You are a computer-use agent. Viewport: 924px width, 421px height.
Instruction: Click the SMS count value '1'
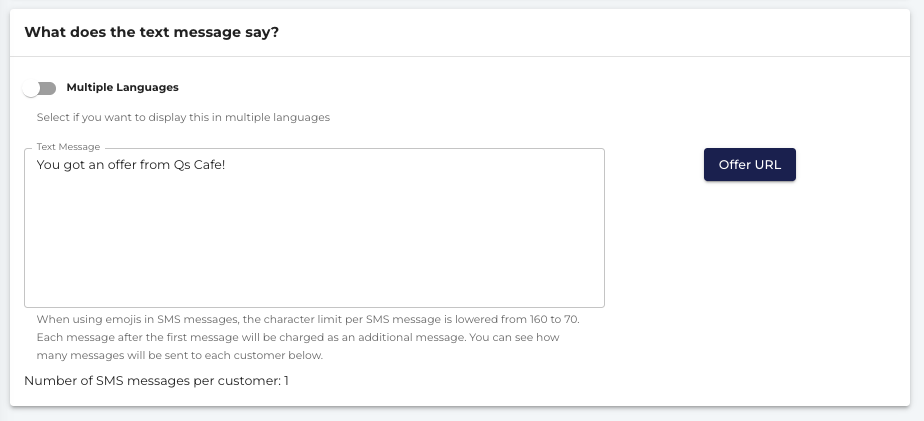[286, 381]
